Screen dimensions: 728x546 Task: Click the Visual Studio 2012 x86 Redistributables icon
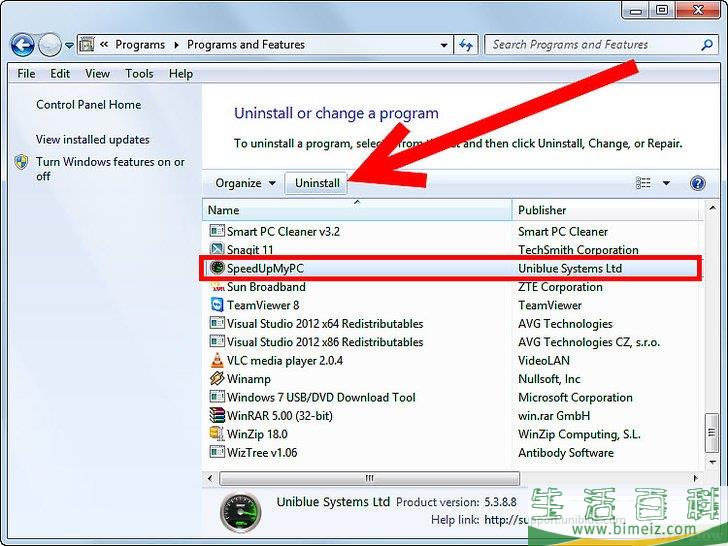pyautogui.click(x=217, y=341)
